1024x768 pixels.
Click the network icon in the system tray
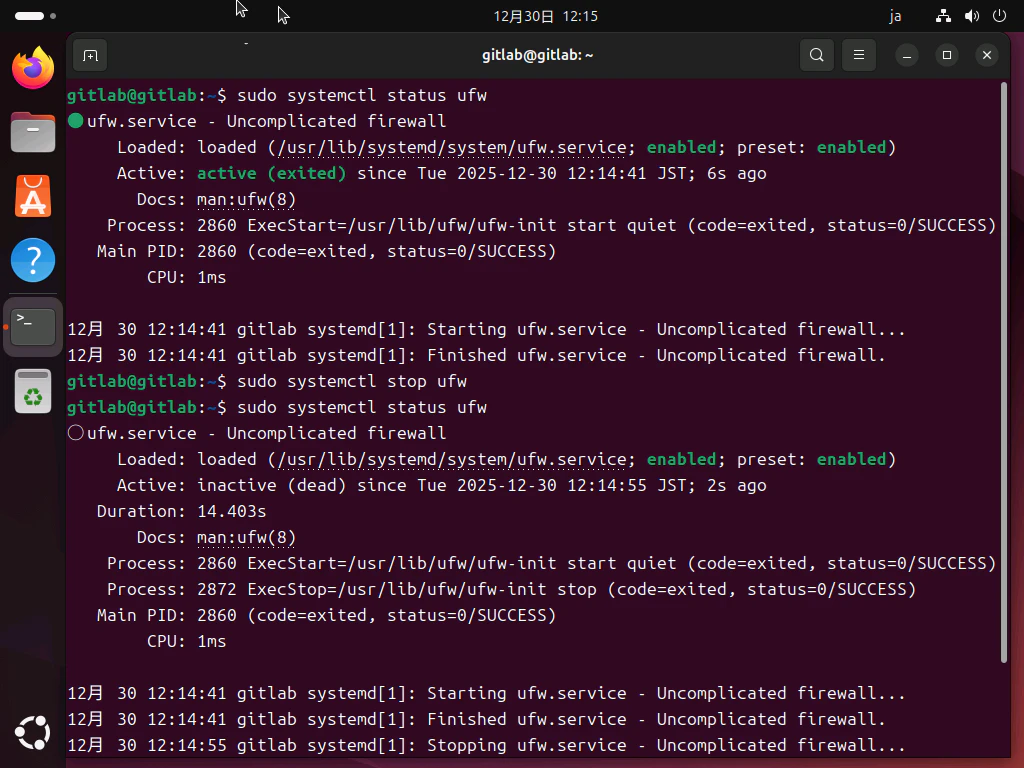pos(943,15)
